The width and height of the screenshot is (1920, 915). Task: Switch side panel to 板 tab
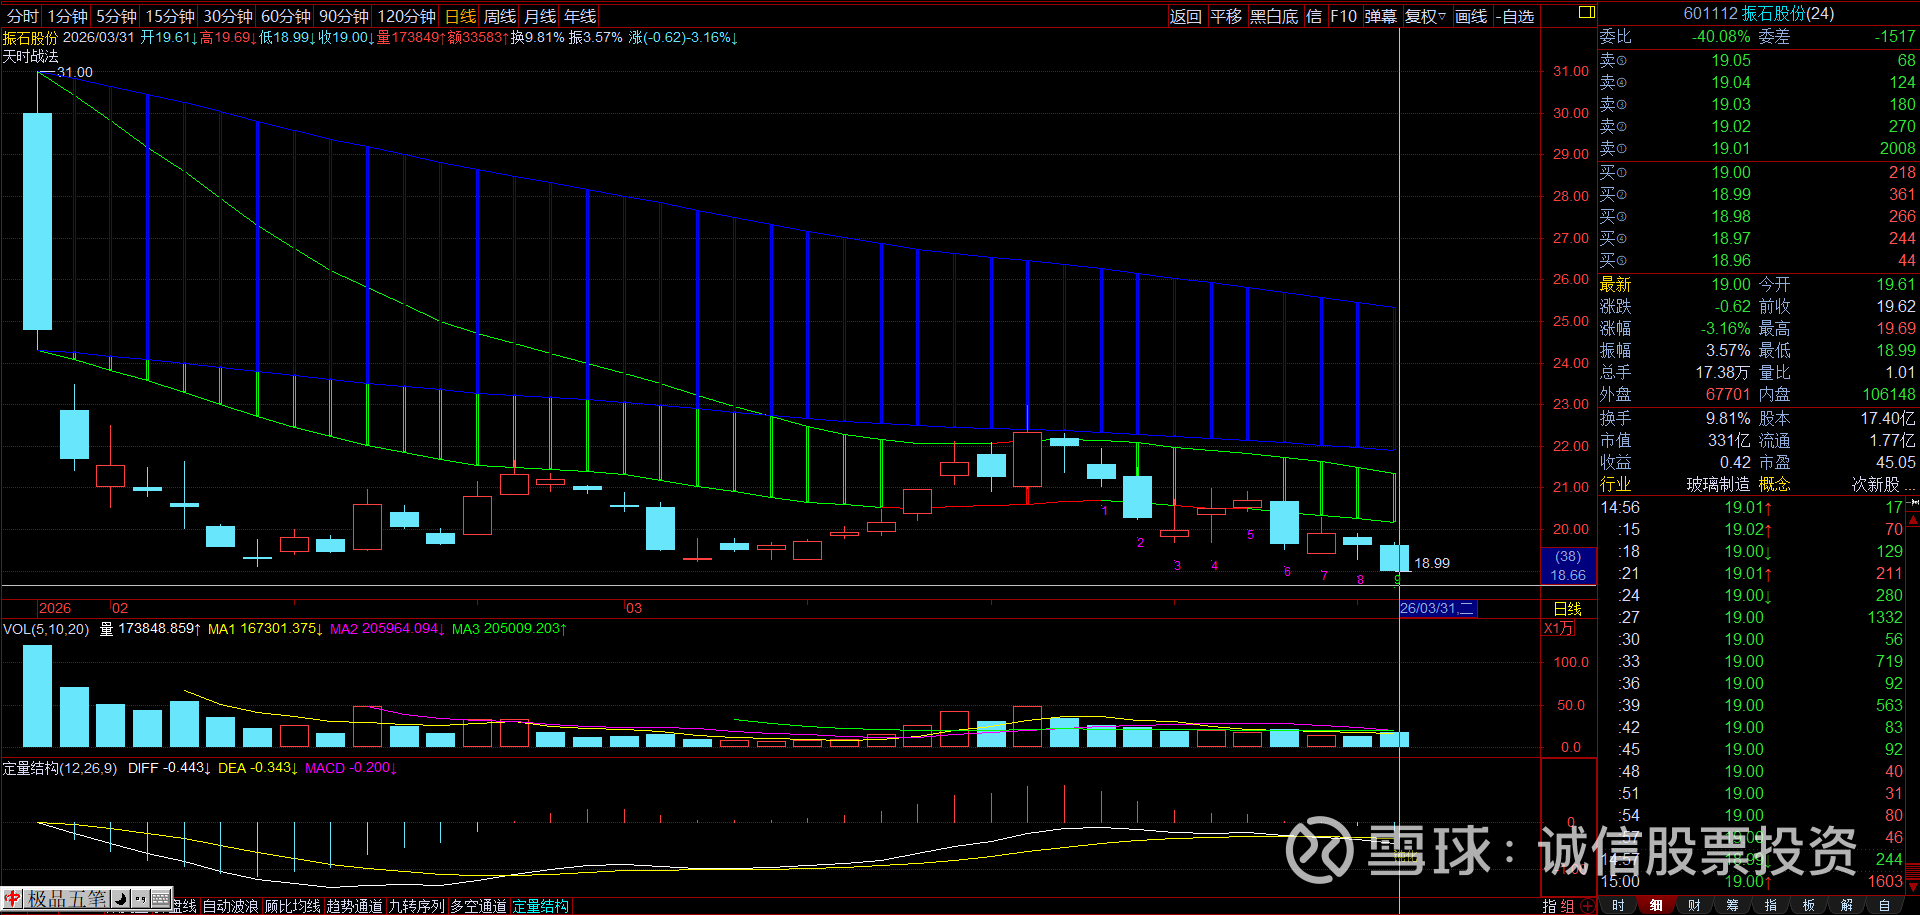tap(1808, 905)
